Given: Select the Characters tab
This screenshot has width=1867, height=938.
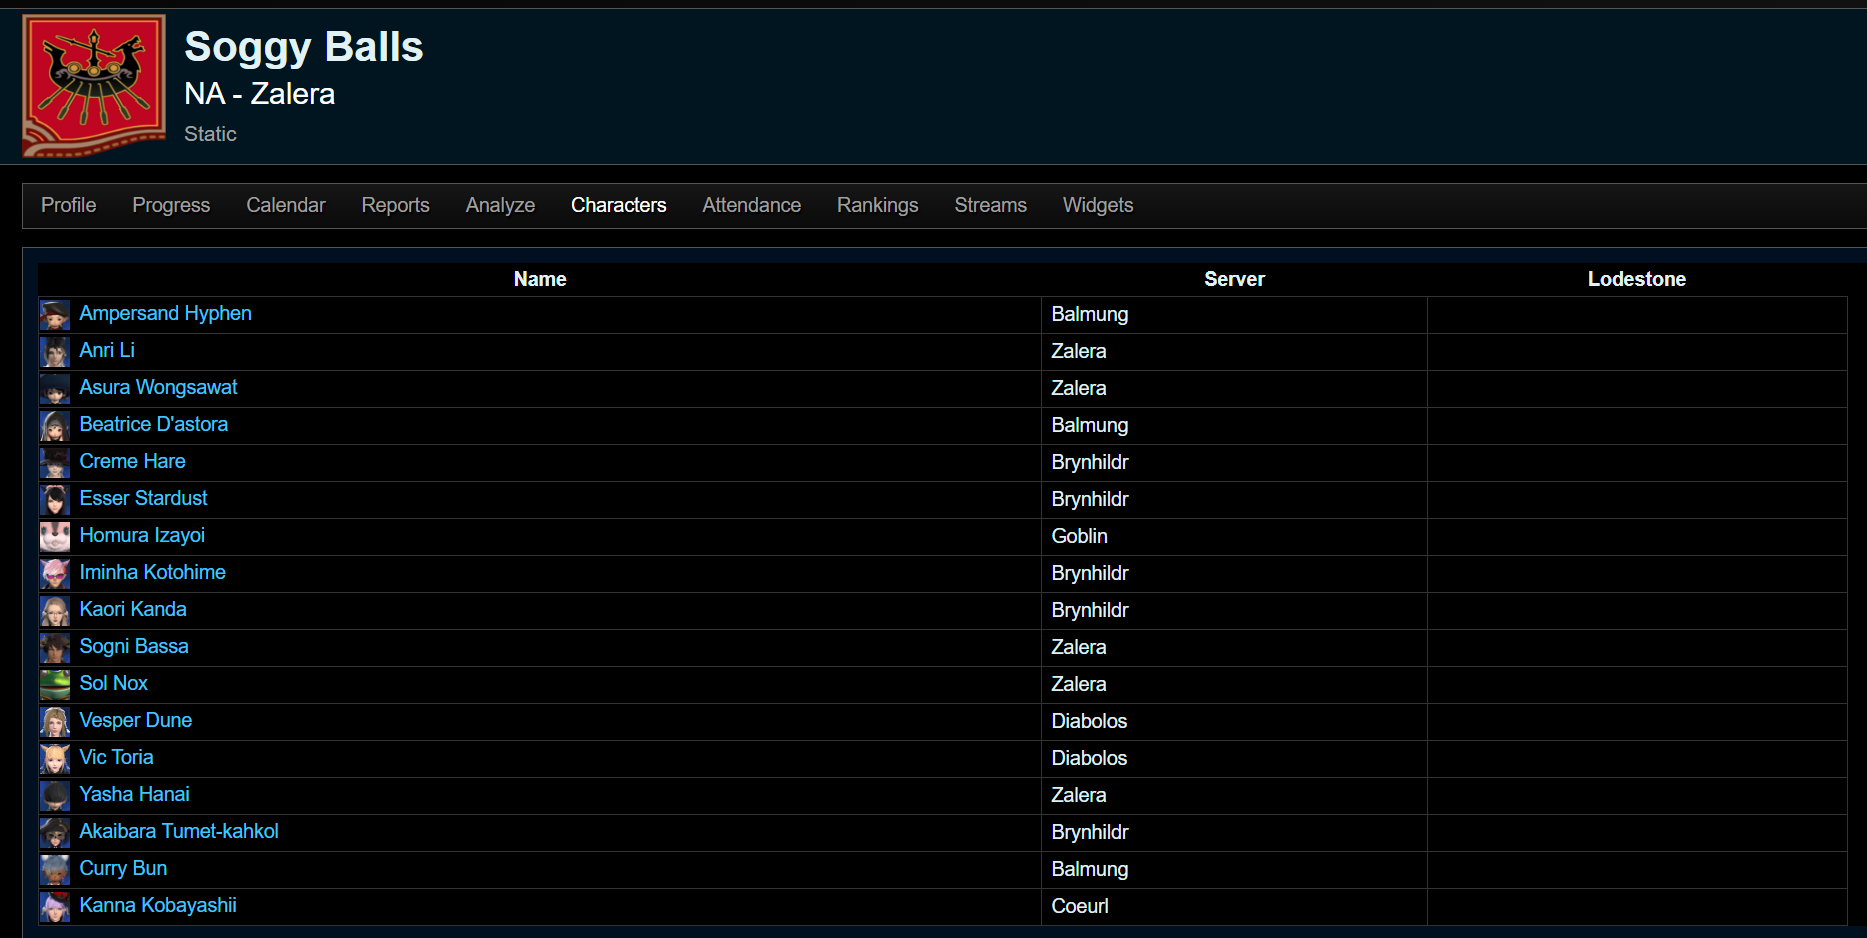Looking at the screenshot, I should pos(619,205).
